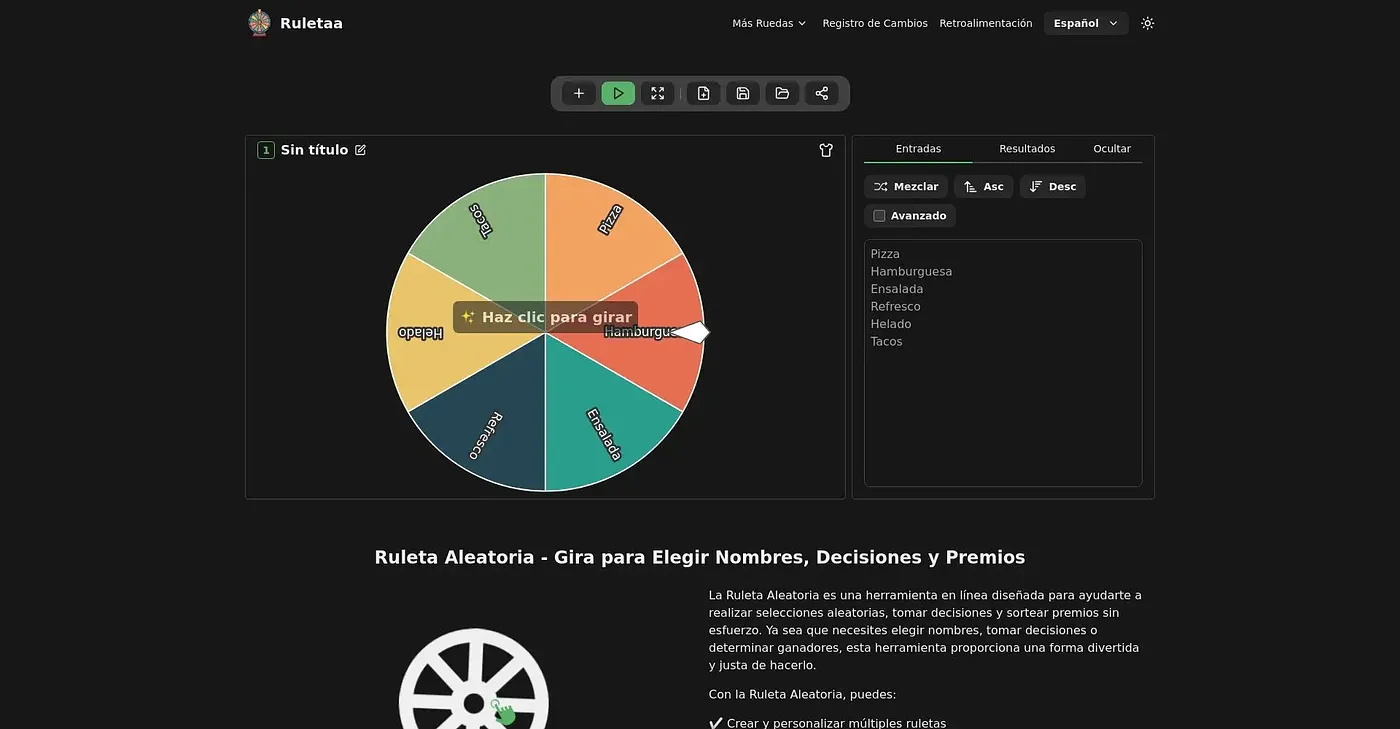This screenshot has height=729, width=1400.
Task: Edit the 'Sin título' wheel title
Action: tap(361, 150)
